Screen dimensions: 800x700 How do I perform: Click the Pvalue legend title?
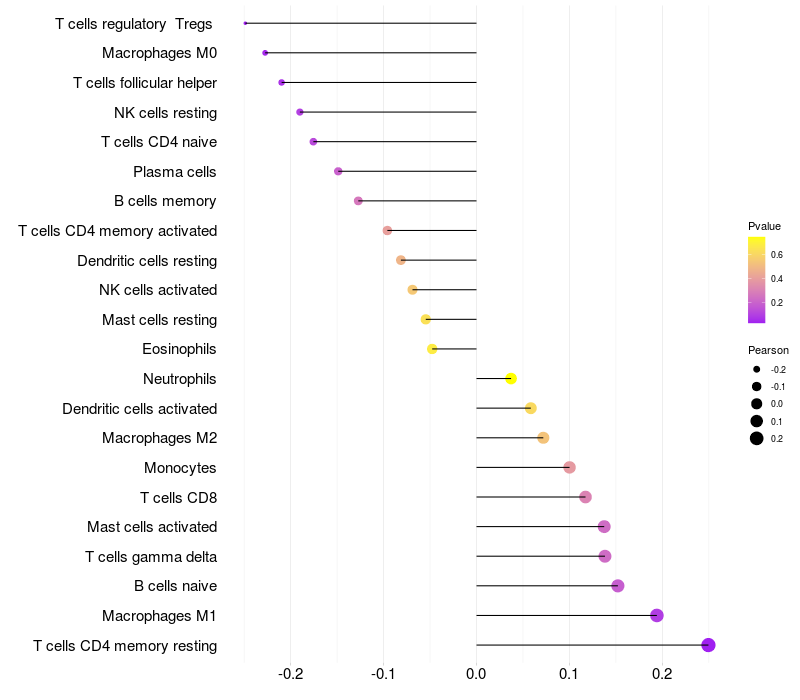click(764, 226)
